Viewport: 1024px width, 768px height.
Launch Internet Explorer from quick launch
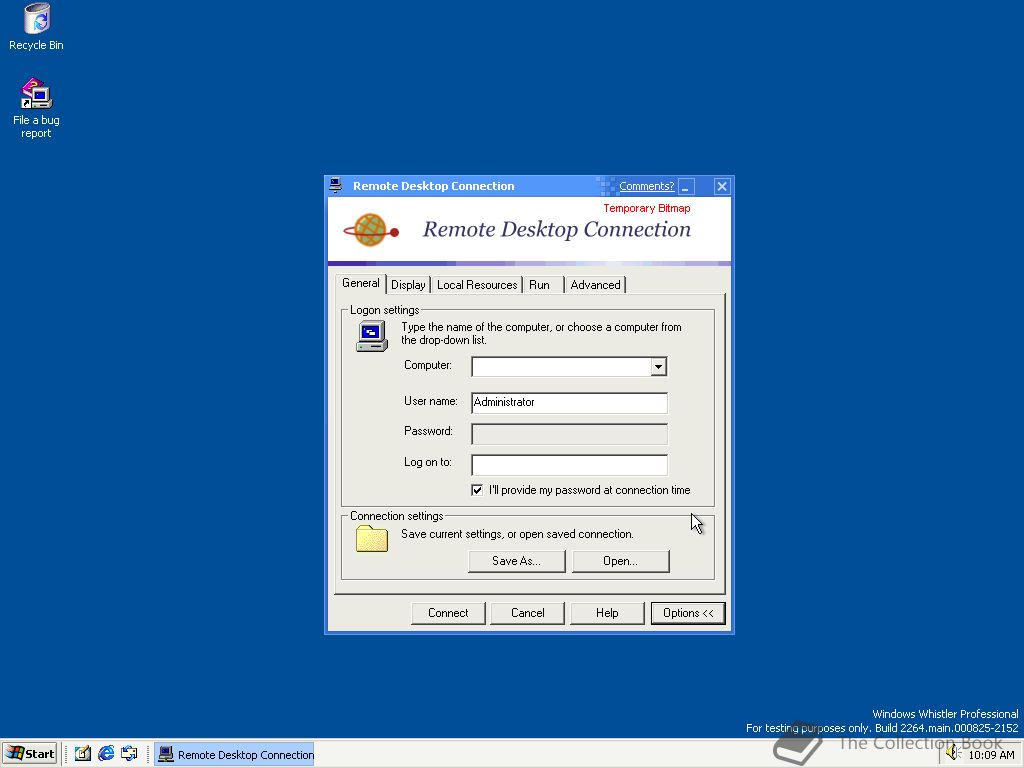coord(106,754)
